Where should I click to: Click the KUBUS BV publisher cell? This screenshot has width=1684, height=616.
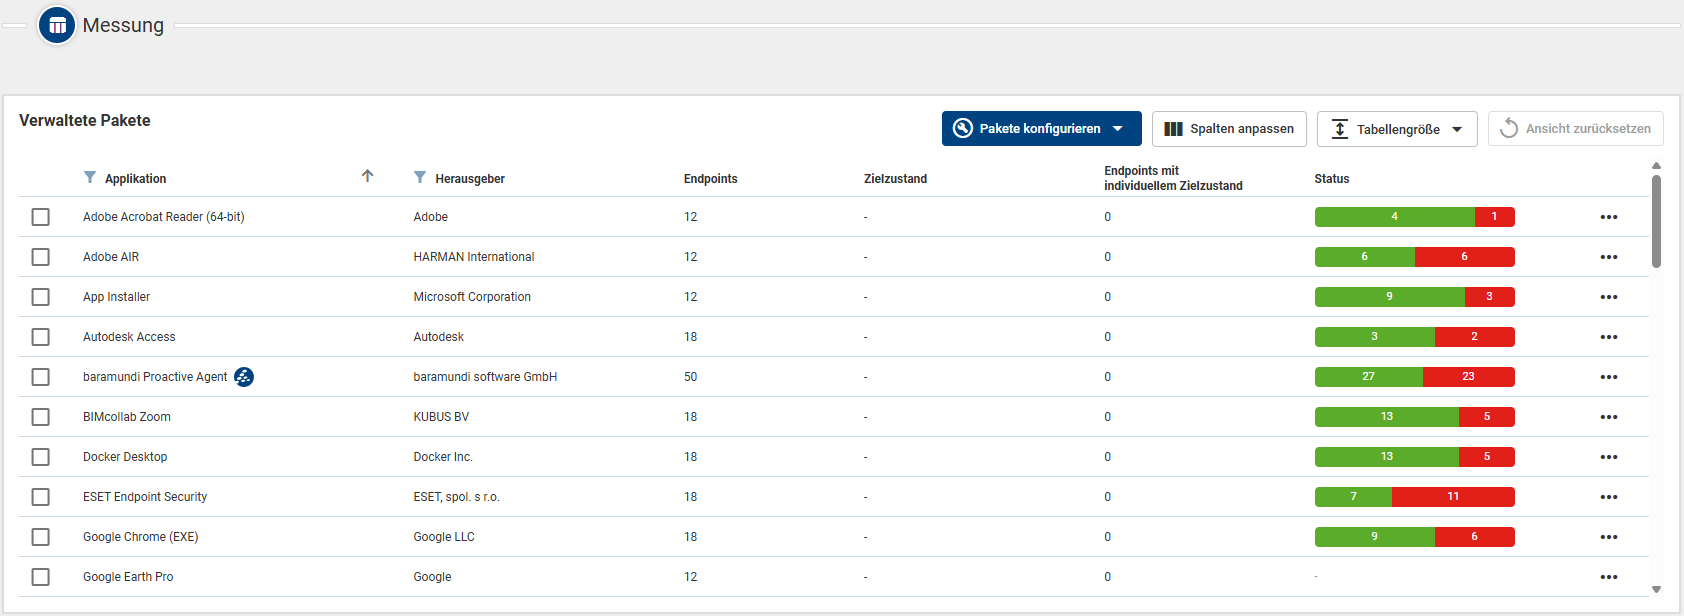pyautogui.click(x=441, y=417)
